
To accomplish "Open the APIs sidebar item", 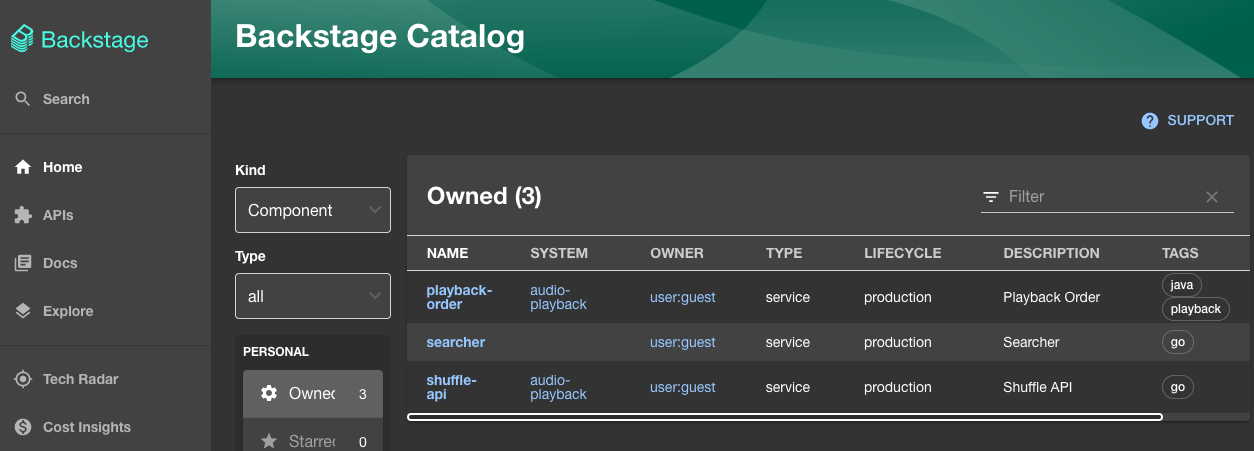I will (105, 215).
